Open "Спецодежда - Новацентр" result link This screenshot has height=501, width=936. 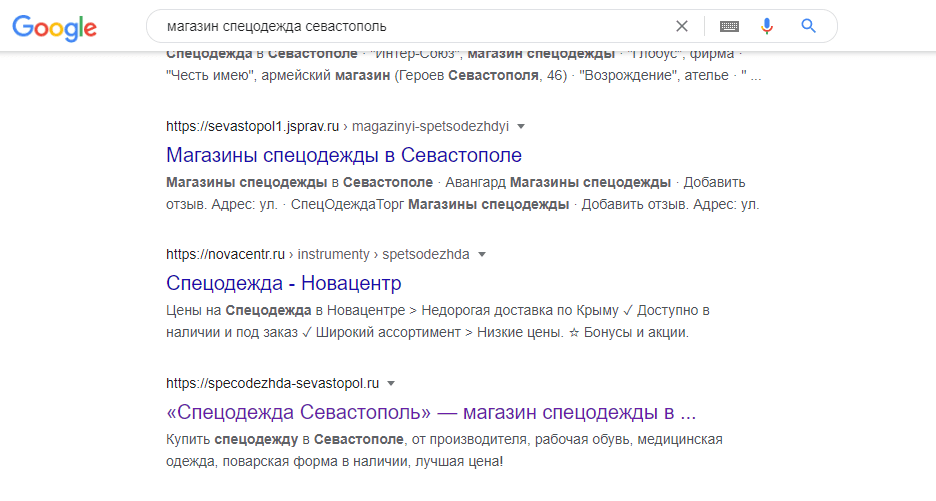click(x=283, y=283)
